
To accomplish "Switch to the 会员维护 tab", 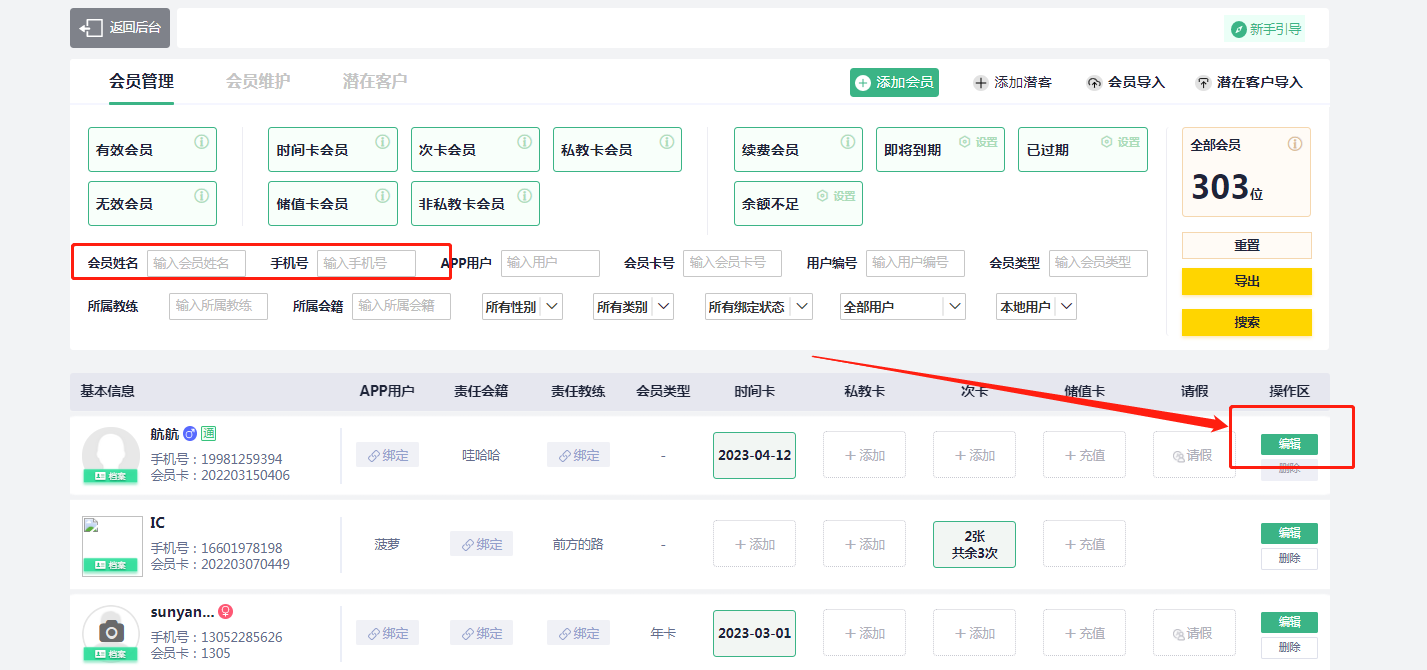I will click(x=258, y=82).
